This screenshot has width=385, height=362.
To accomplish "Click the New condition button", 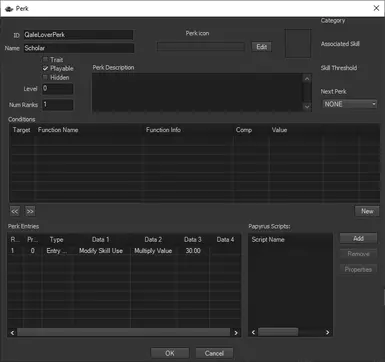I will coord(367,211).
